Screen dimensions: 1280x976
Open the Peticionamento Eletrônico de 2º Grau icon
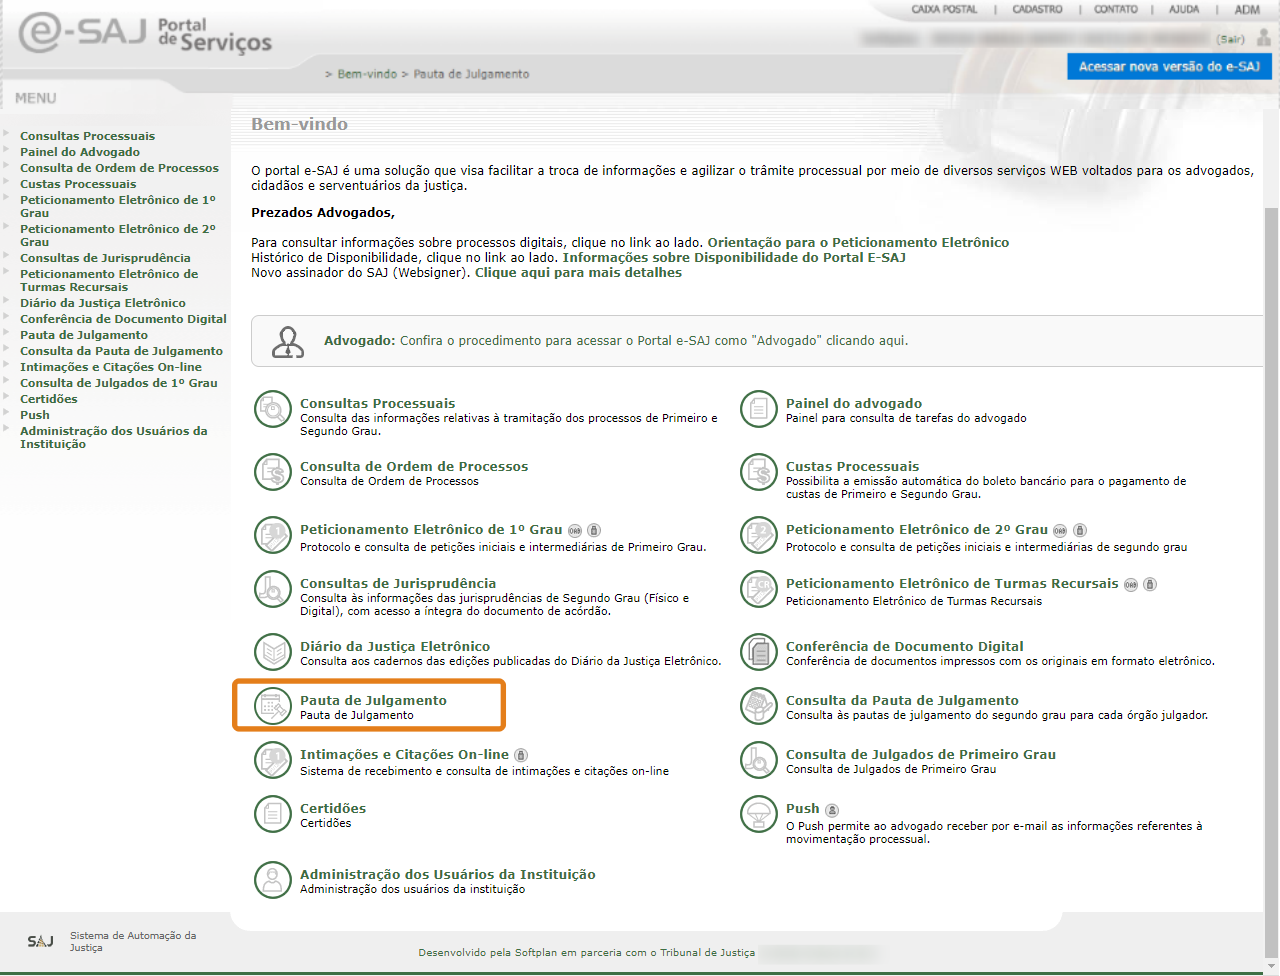[x=759, y=535]
